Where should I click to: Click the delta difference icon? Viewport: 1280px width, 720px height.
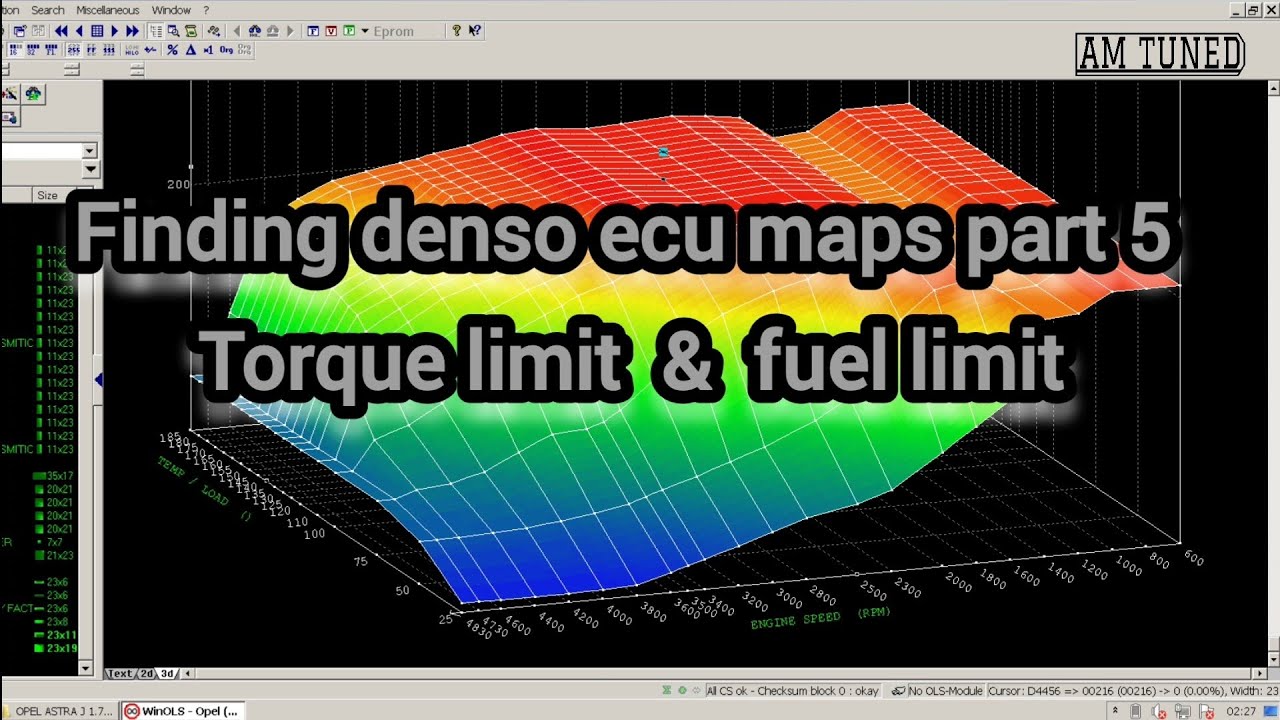pyautogui.click(x=191, y=49)
